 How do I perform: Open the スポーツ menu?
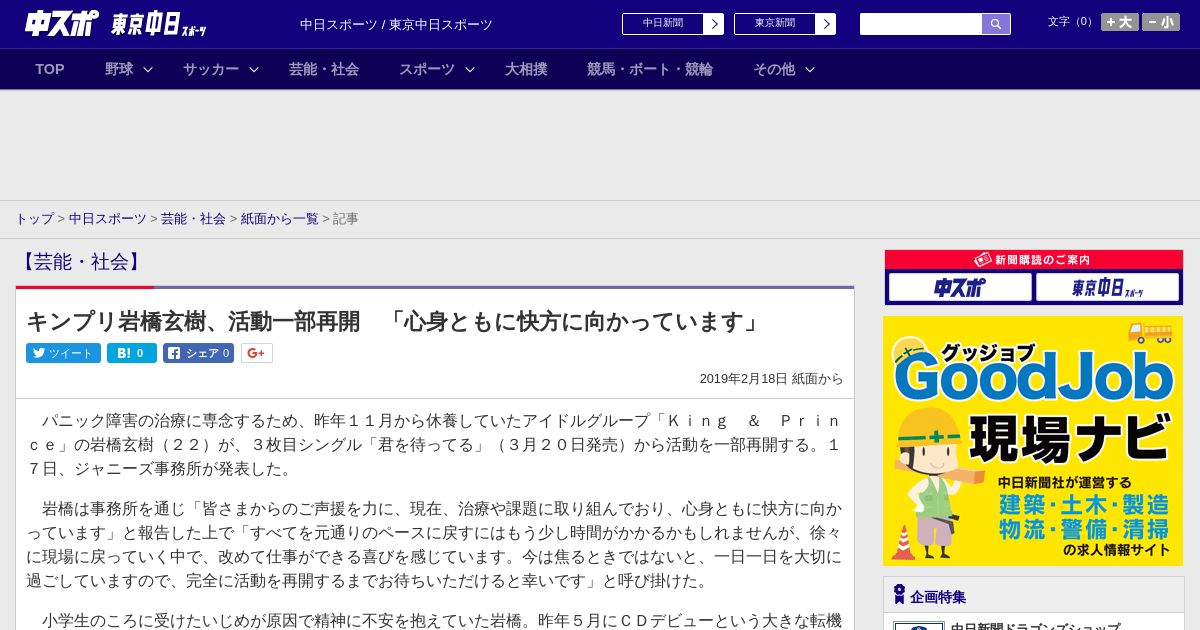[x=427, y=69]
